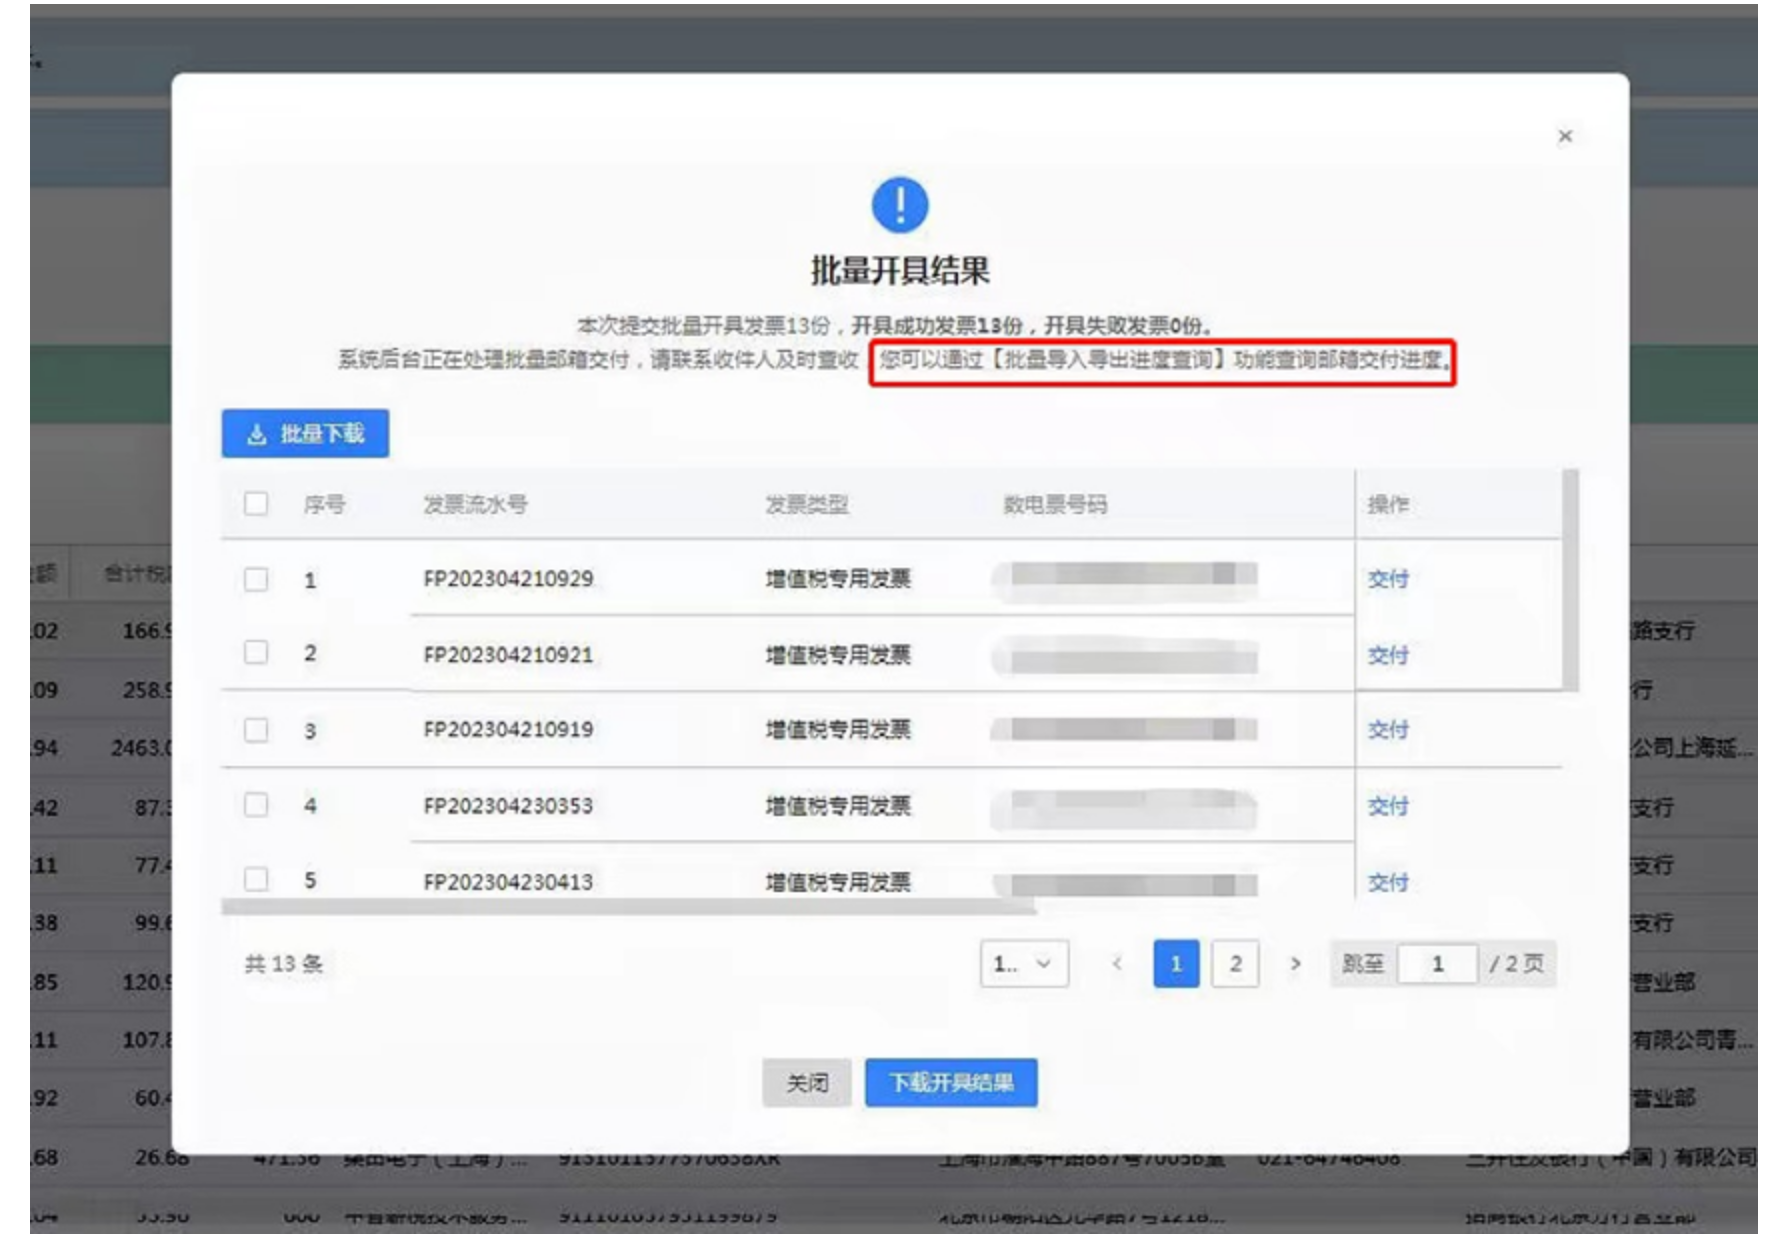Click the 序号 column header

(x=324, y=504)
